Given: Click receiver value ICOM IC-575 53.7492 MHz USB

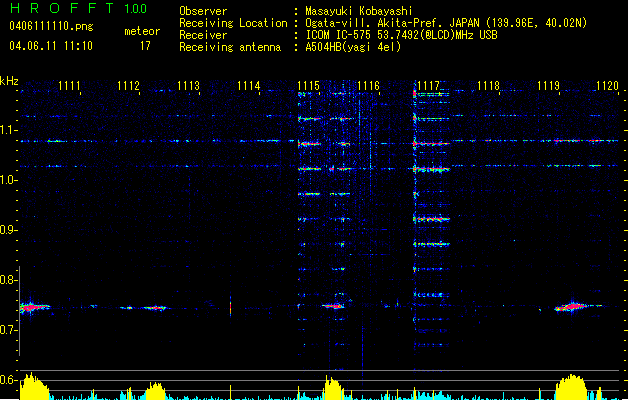Looking at the screenshot, I should click(402, 35).
